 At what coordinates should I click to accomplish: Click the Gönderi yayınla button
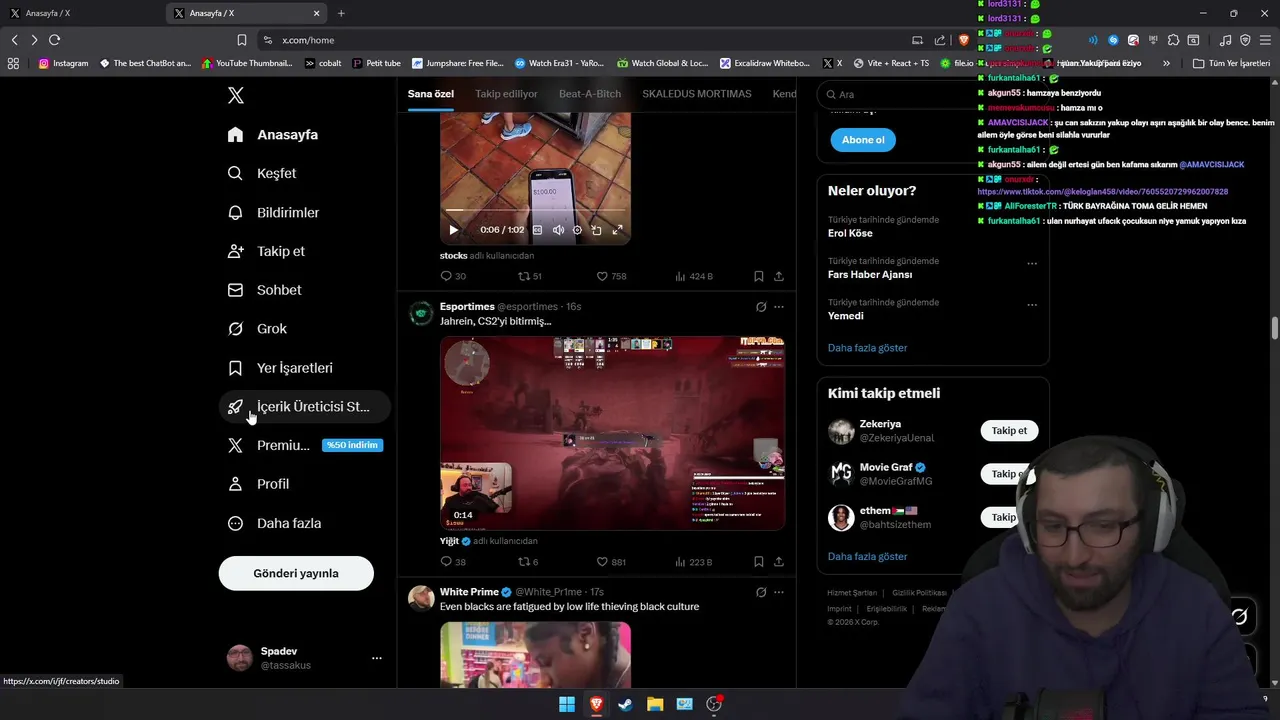(296, 573)
